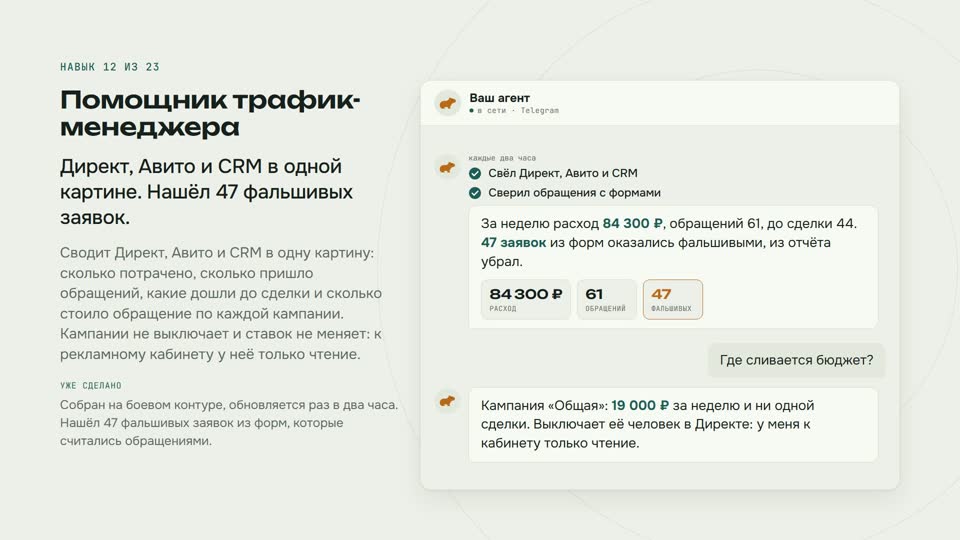The image size is (960, 540).
Task: Click the 'Сверил обращения с формами' step text
Action: pyautogui.click(x=574, y=193)
